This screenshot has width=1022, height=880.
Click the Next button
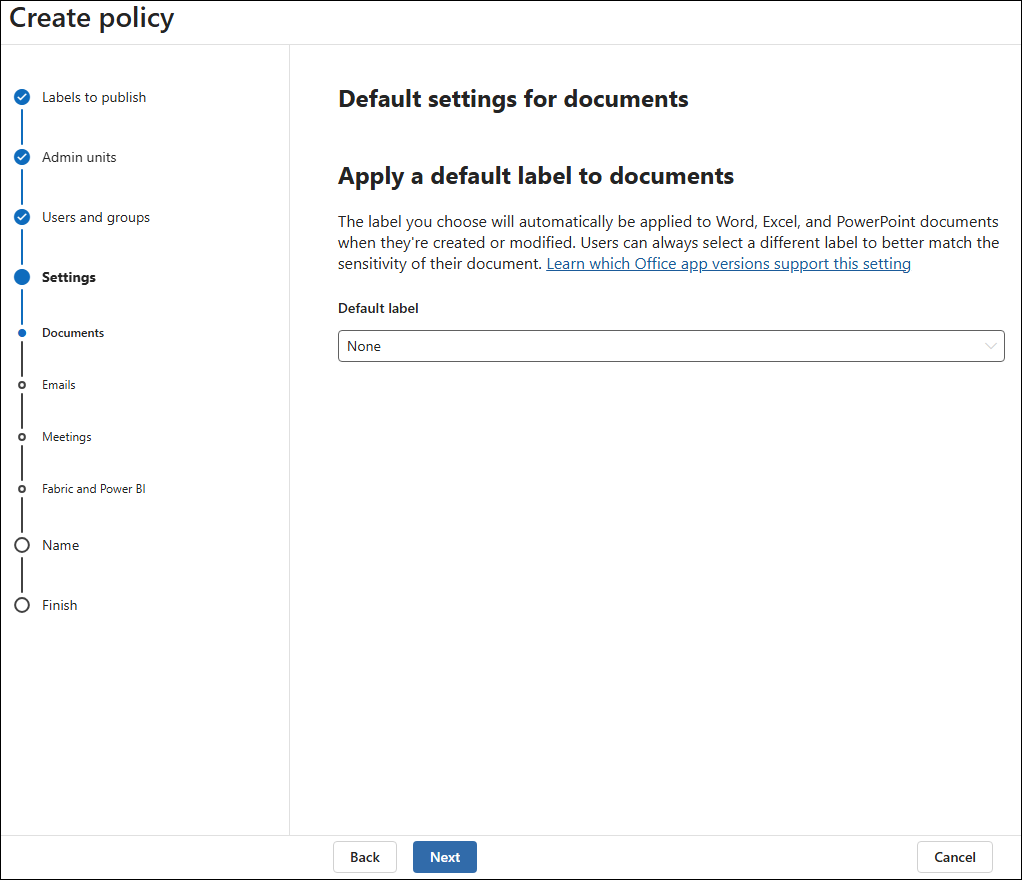445,857
